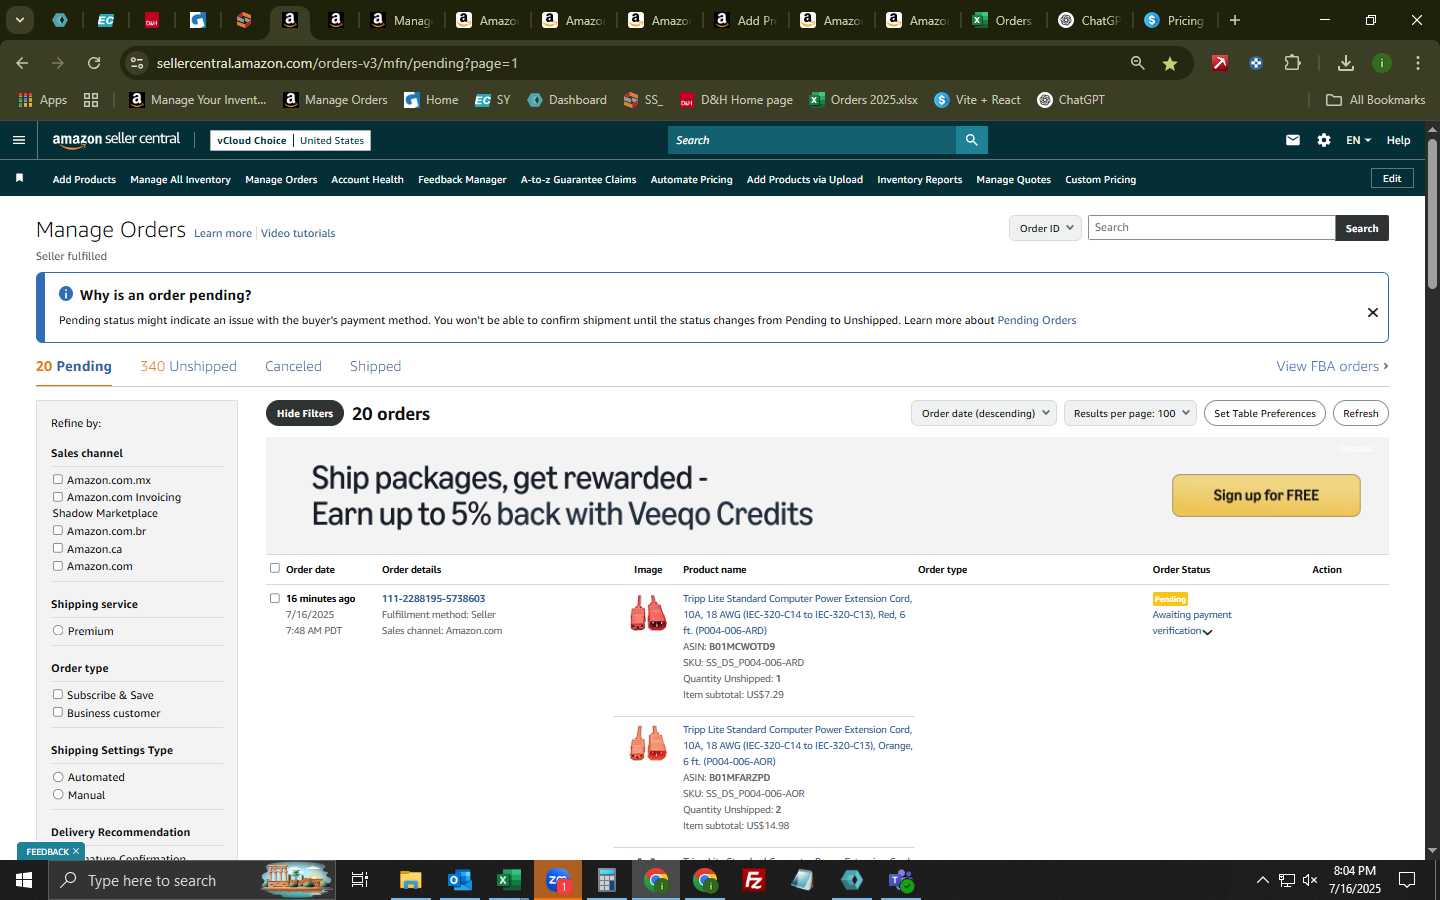Check the Business customer order type

tap(58, 712)
